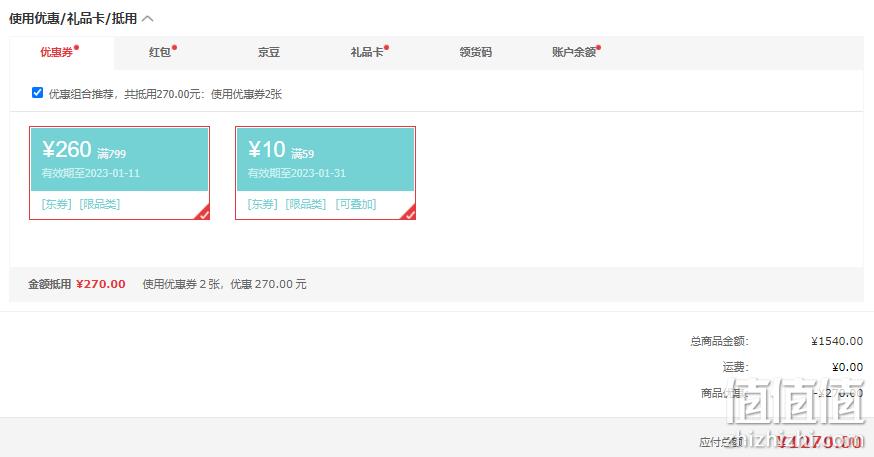
Task: Click the 使用优惠/礼品卡/抵用 heading
Action: click(x=73, y=18)
